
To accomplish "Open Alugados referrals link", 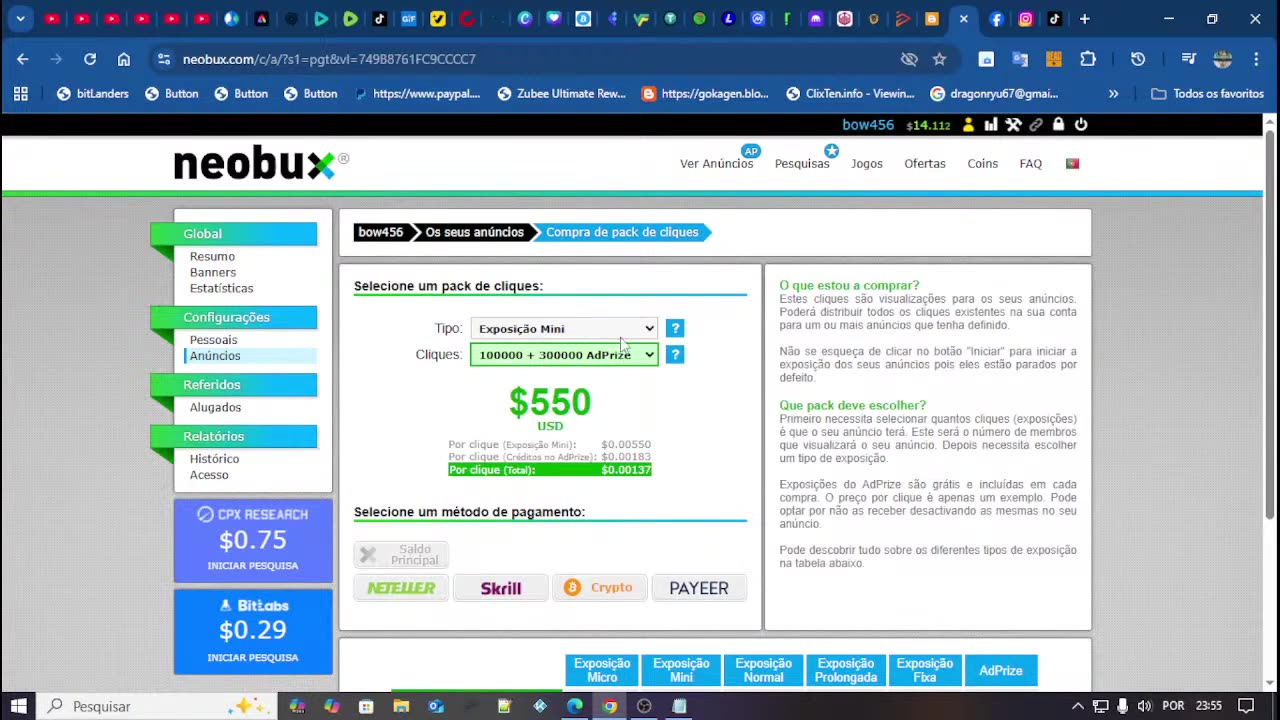I will [x=215, y=407].
